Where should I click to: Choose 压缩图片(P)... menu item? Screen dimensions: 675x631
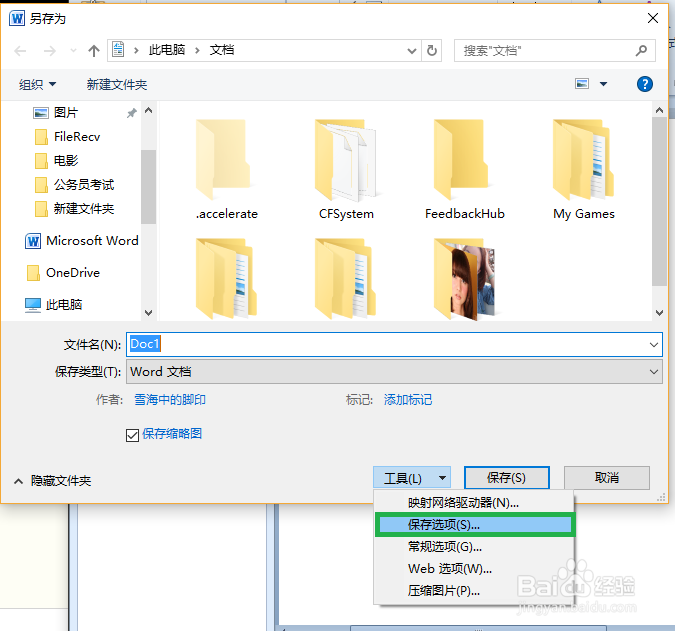point(474,591)
